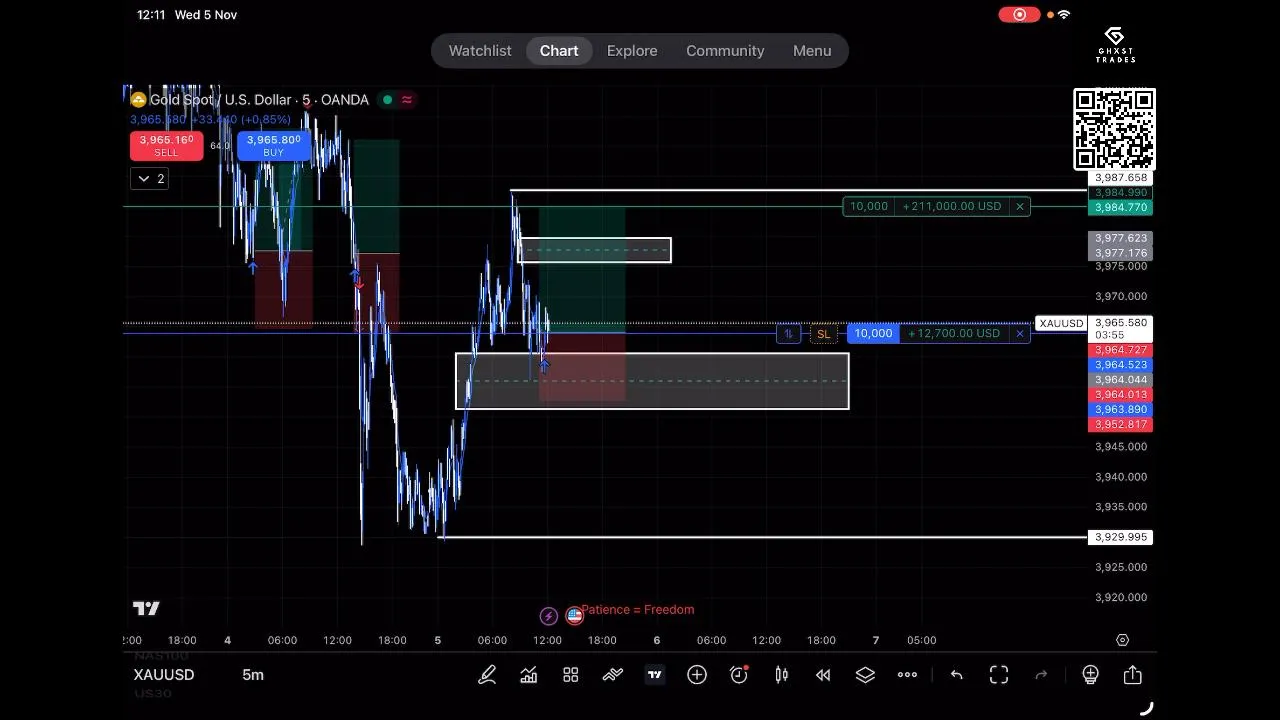
Task: Tap the zigzag lines compare icon
Action: coord(613,675)
